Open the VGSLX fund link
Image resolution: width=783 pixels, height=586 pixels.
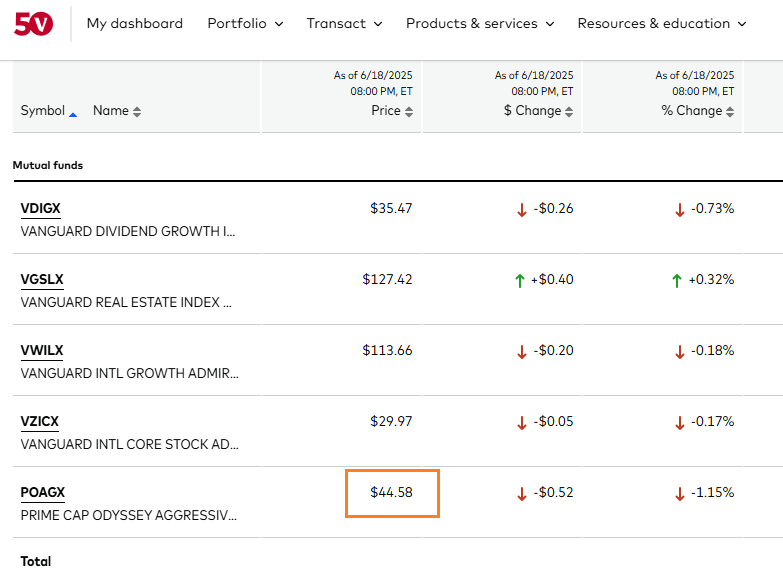(x=42, y=279)
